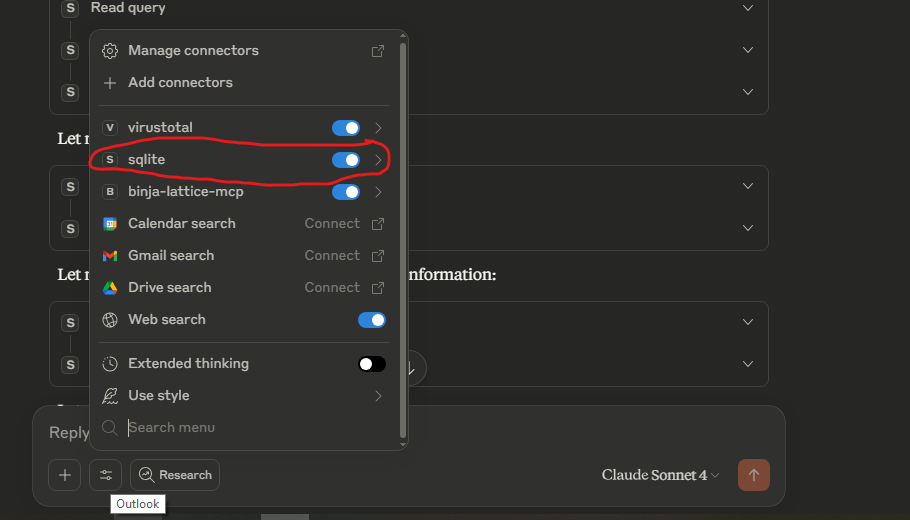Turn off the sqlite connector toggle
This screenshot has height=520, width=910.
point(346,160)
